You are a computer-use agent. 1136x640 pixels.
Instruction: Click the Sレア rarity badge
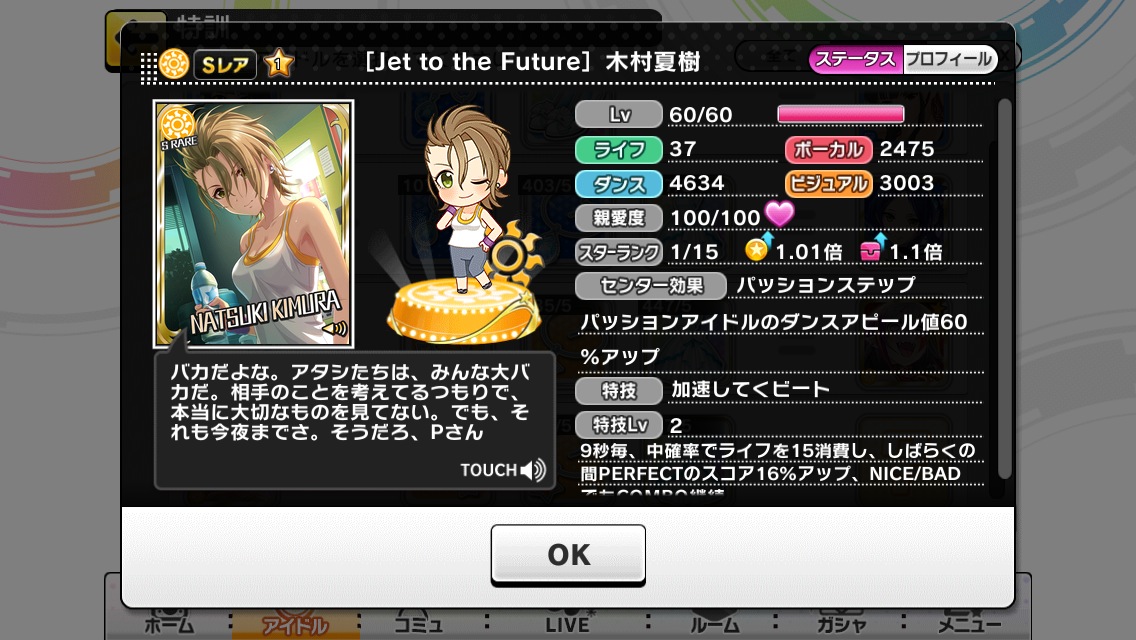225,65
